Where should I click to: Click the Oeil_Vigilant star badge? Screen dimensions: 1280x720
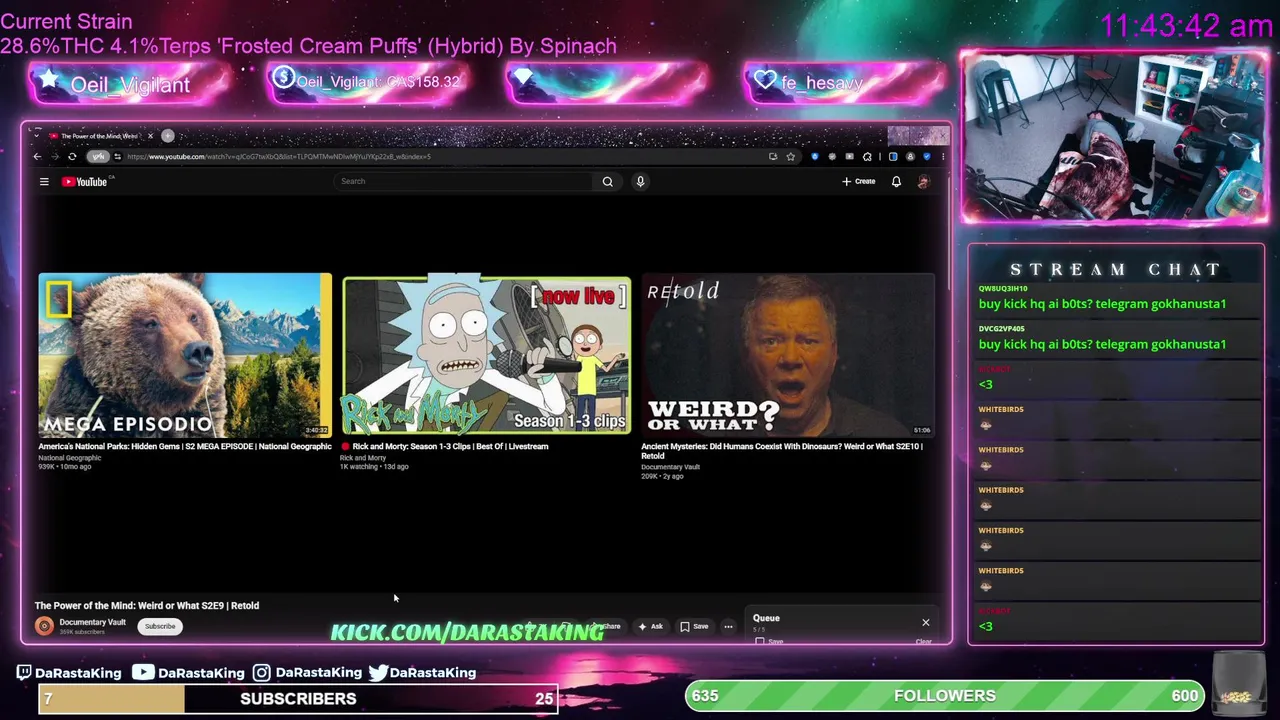128,84
